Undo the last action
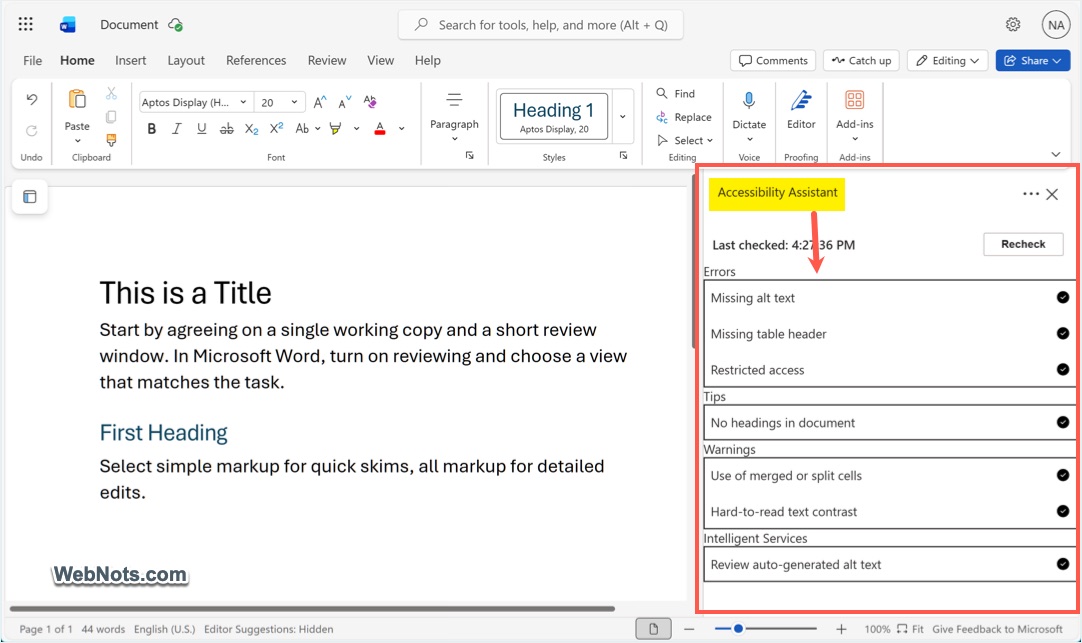Screen dimensions: 1082x643 (x=32, y=99)
